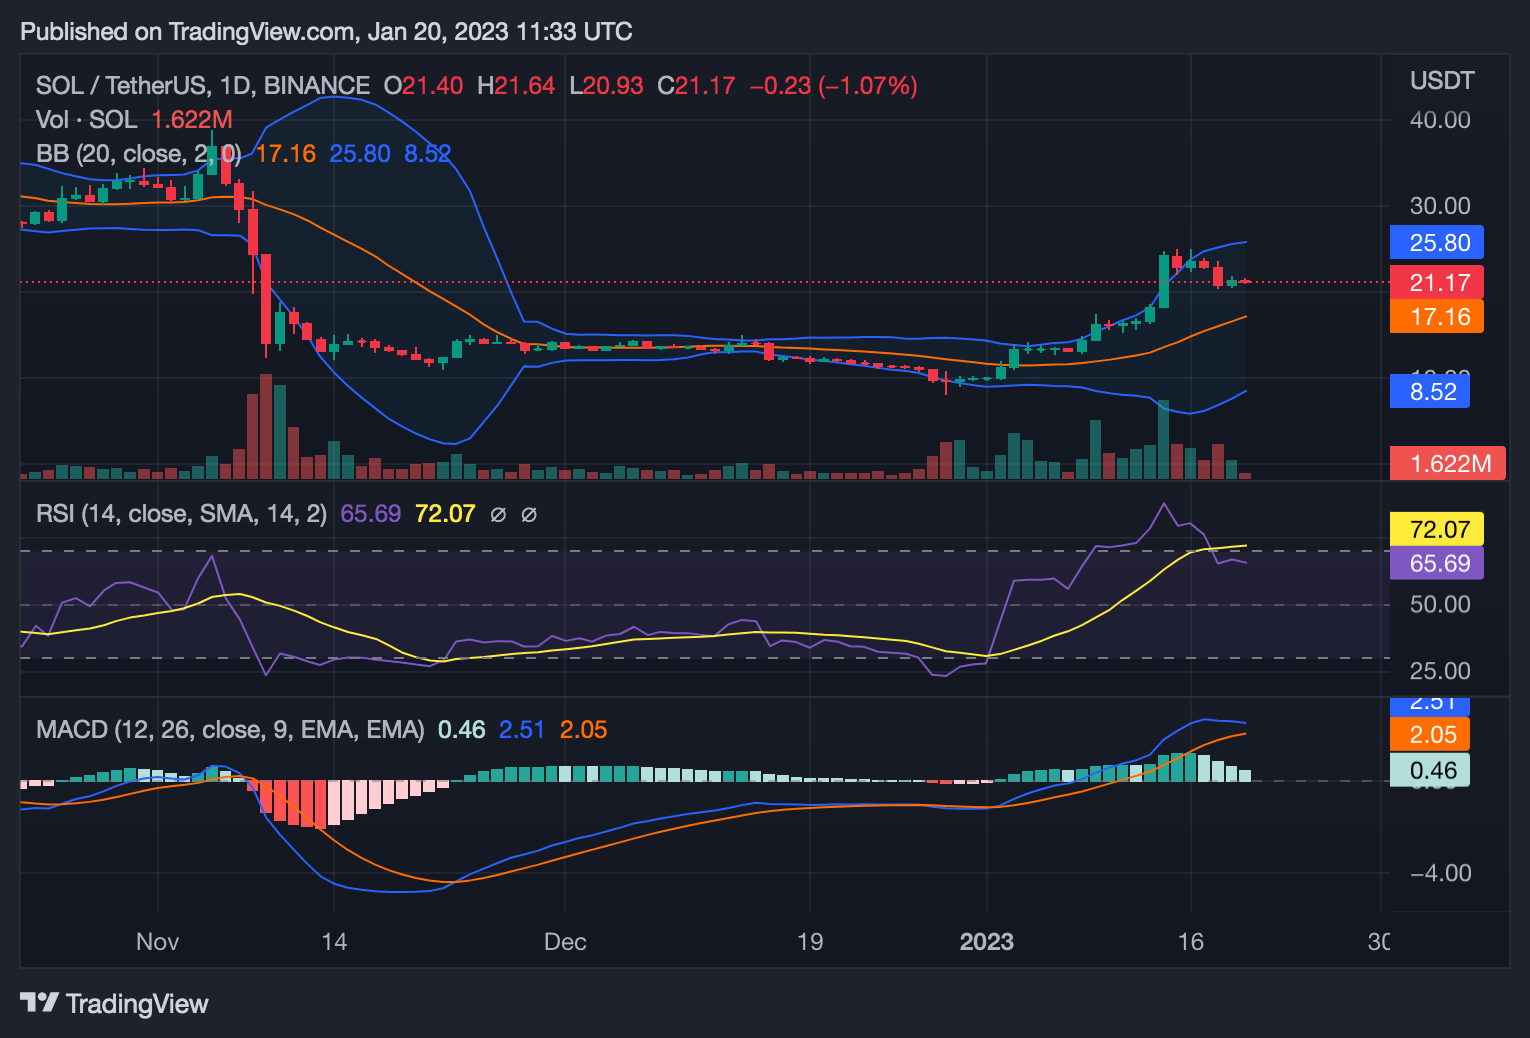Click the orange 17.16 value in BB legend
1530x1038 pixels.
click(286, 154)
